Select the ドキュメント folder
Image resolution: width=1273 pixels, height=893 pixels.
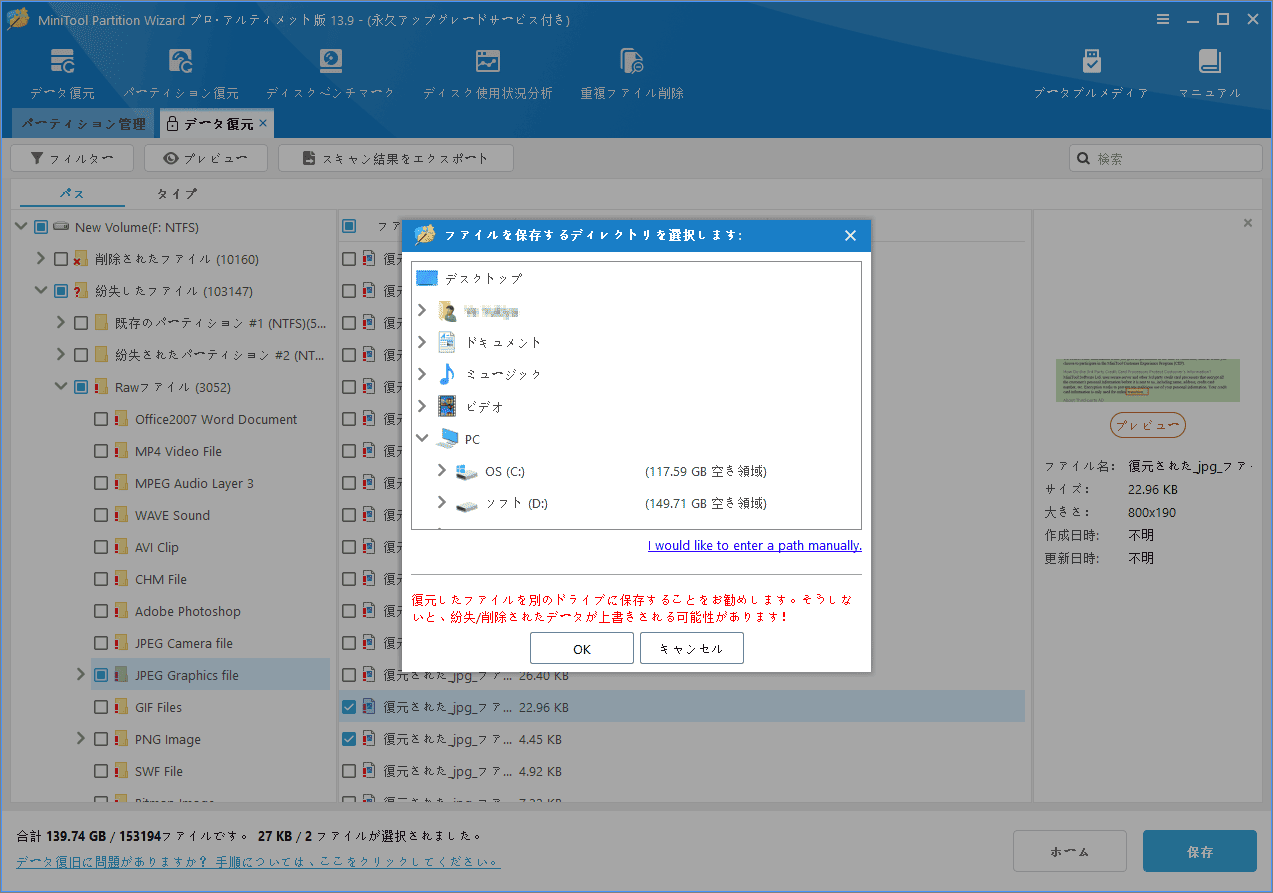click(x=503, y=342)
